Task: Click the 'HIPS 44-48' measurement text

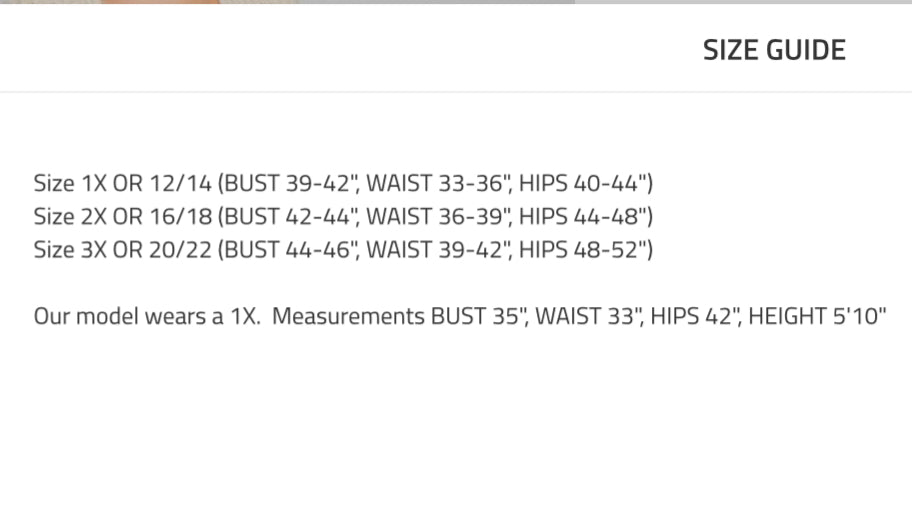Action: tap(583, 216)
